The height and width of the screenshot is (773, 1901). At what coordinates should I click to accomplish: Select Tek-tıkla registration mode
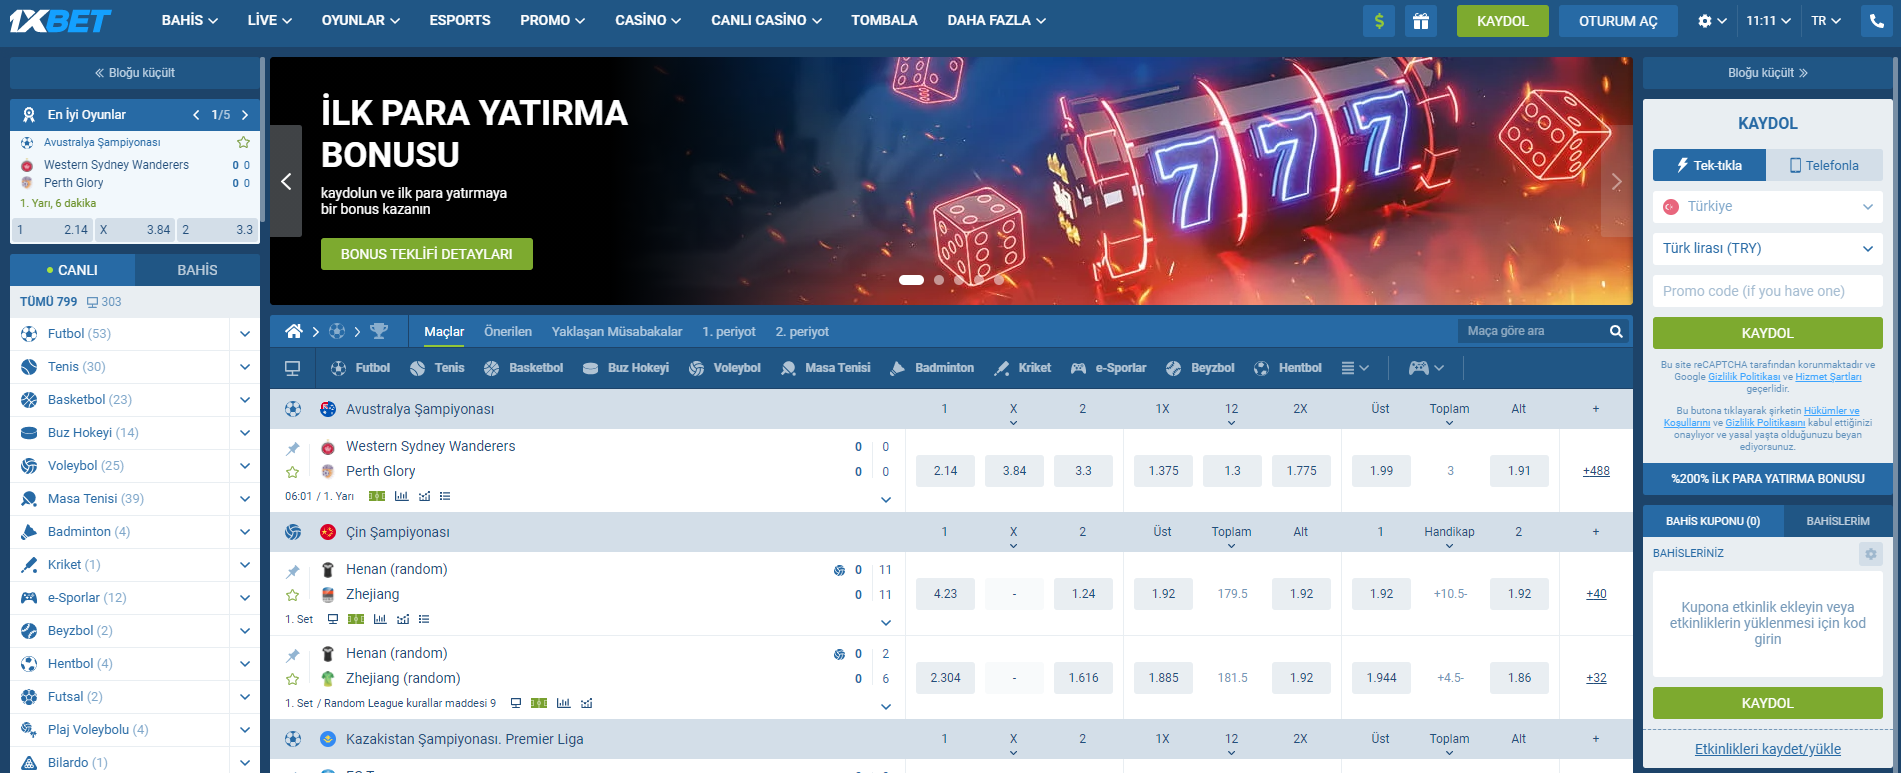tap(1709, 165)
